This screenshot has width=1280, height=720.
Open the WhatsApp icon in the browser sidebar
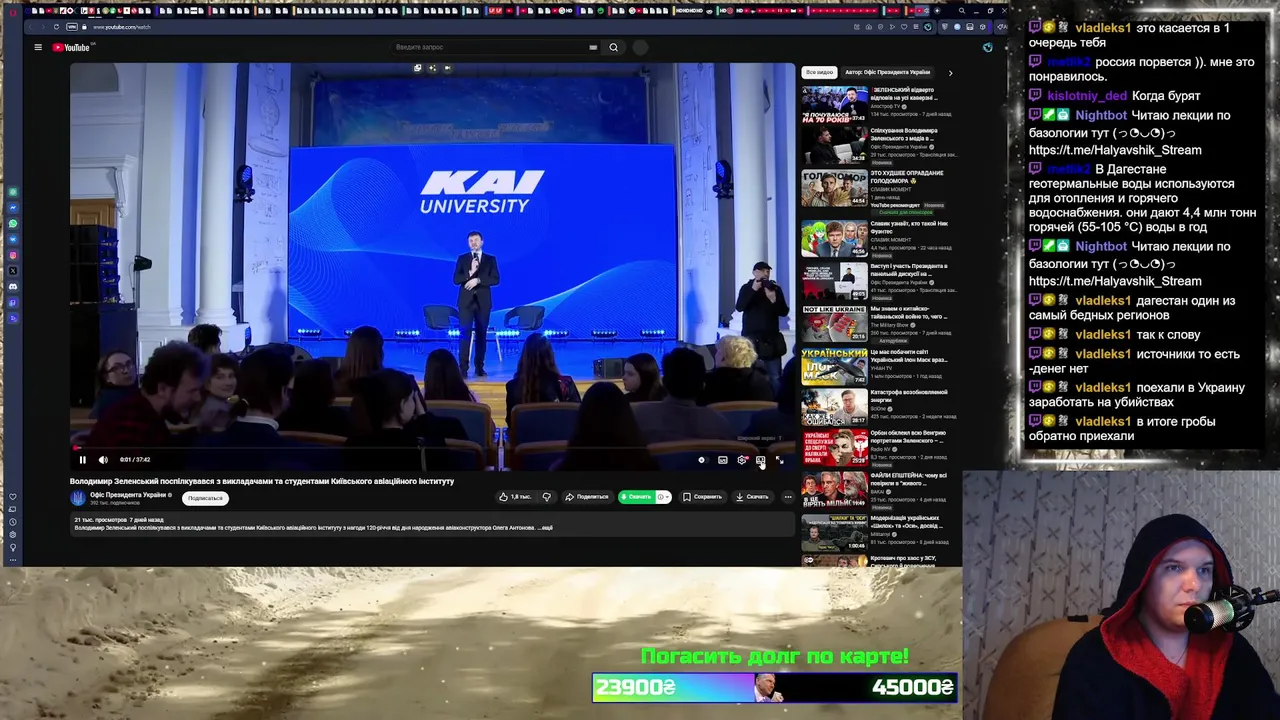point(13,223)
